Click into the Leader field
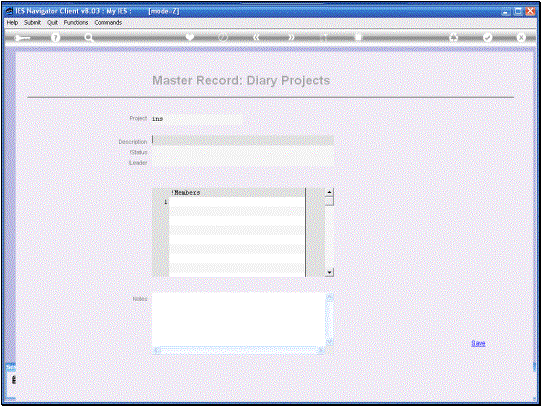This screenshot has width=541, height=406. click(243, 162)
